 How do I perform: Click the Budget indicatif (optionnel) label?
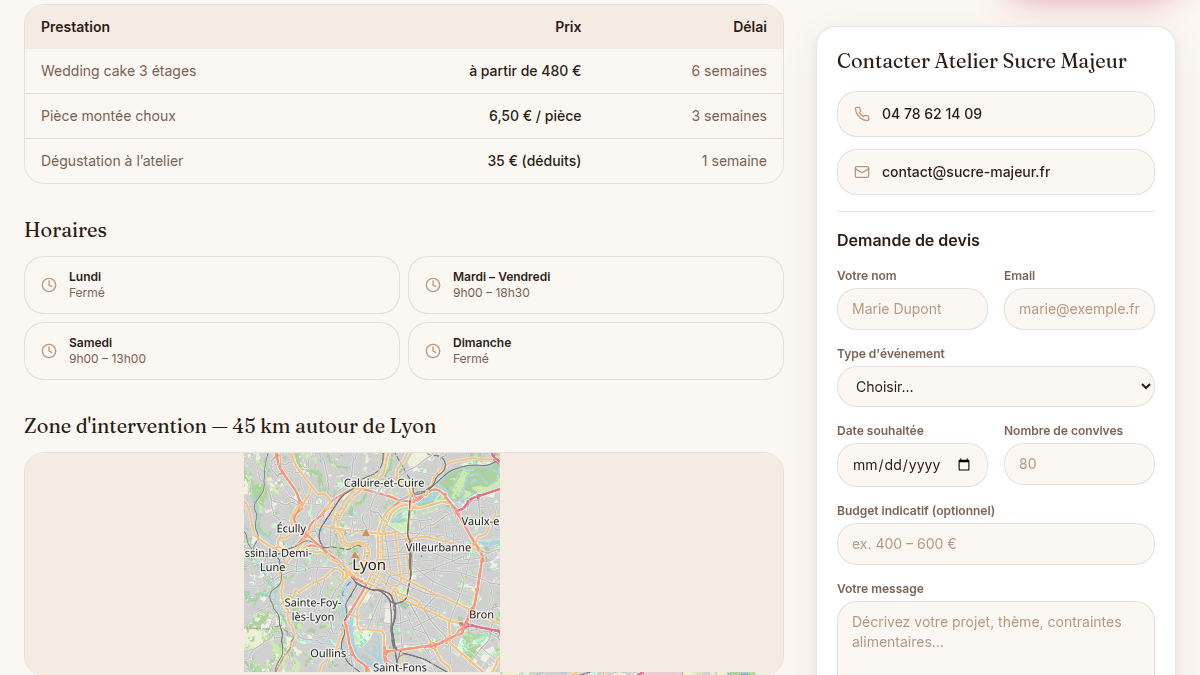click(916, 511)
